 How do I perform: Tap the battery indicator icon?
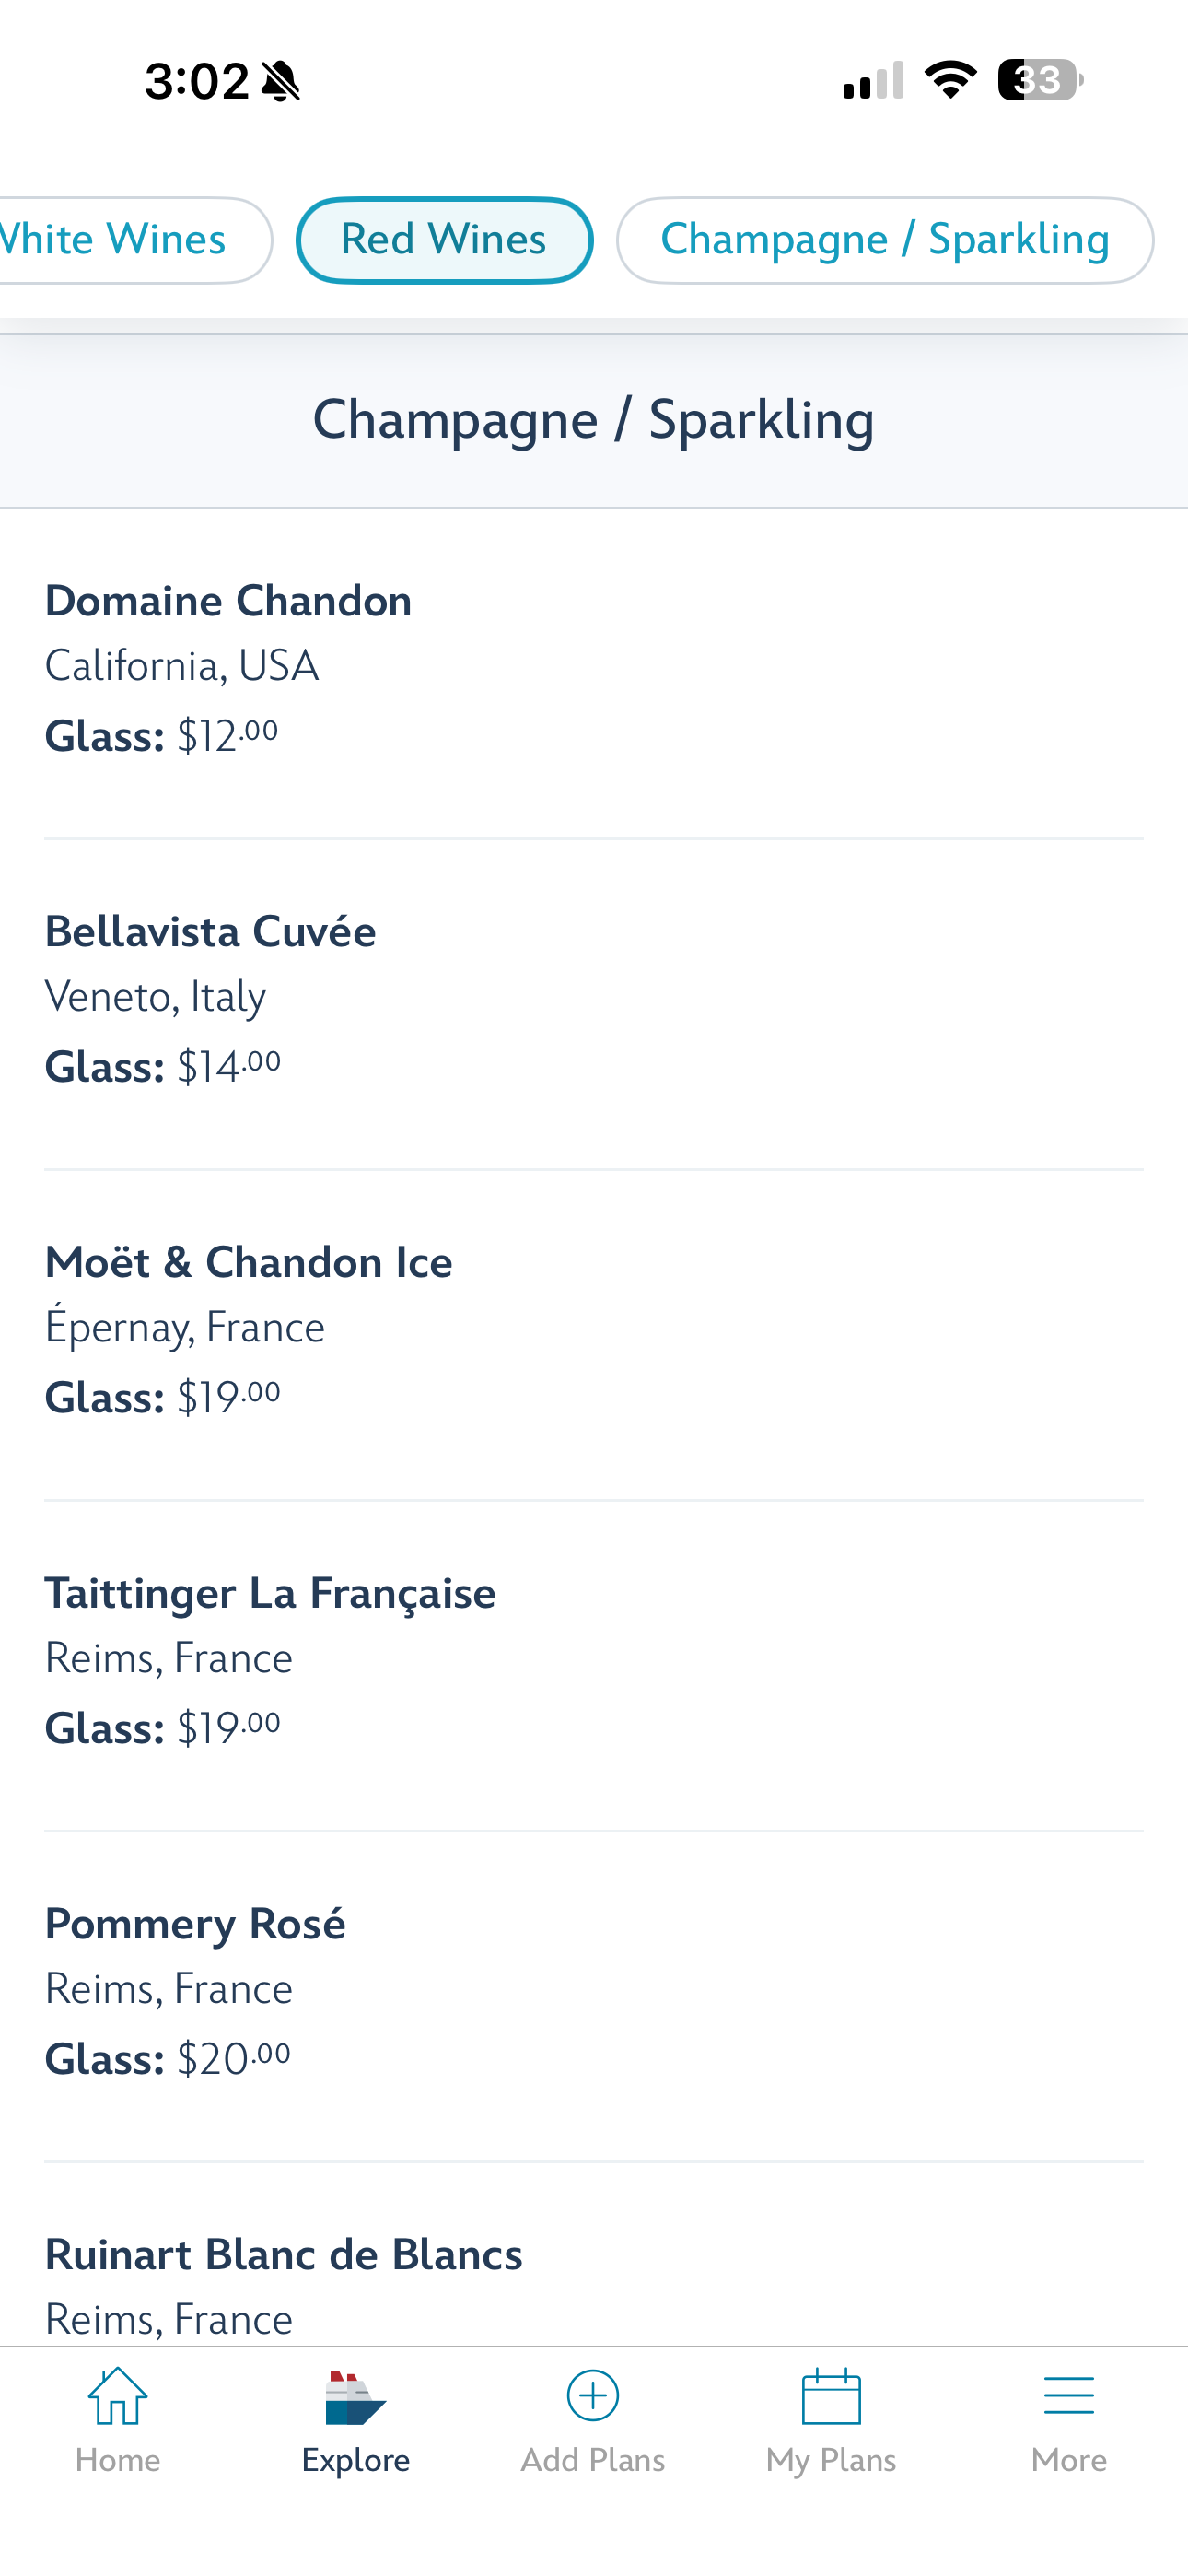click(1040, 80)
